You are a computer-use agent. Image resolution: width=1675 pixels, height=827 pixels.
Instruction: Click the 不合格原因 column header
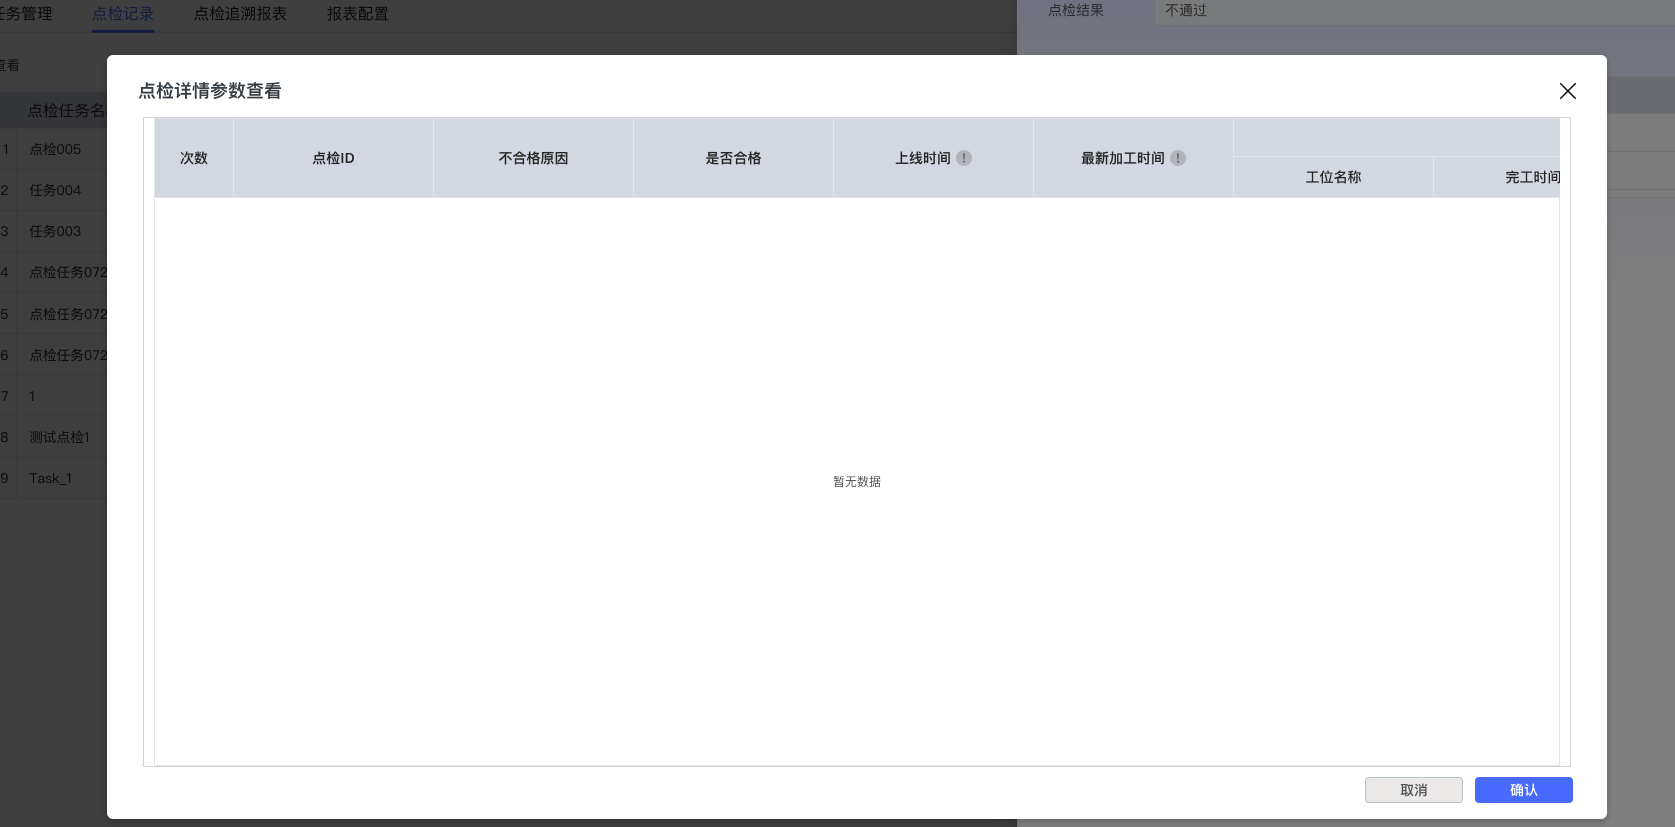(x=534, y=158)
